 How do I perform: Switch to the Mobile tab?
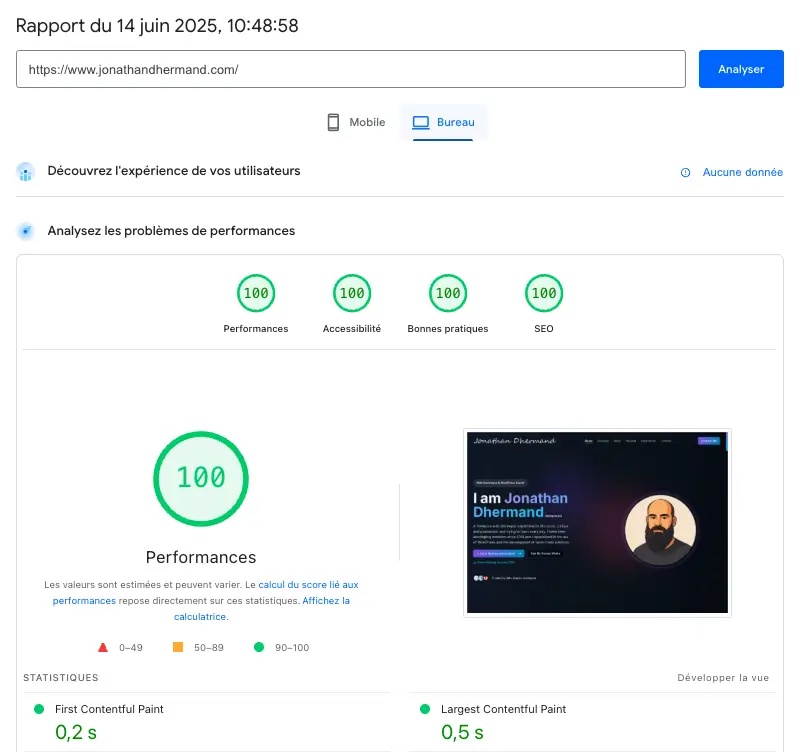(x=356, y=122)
